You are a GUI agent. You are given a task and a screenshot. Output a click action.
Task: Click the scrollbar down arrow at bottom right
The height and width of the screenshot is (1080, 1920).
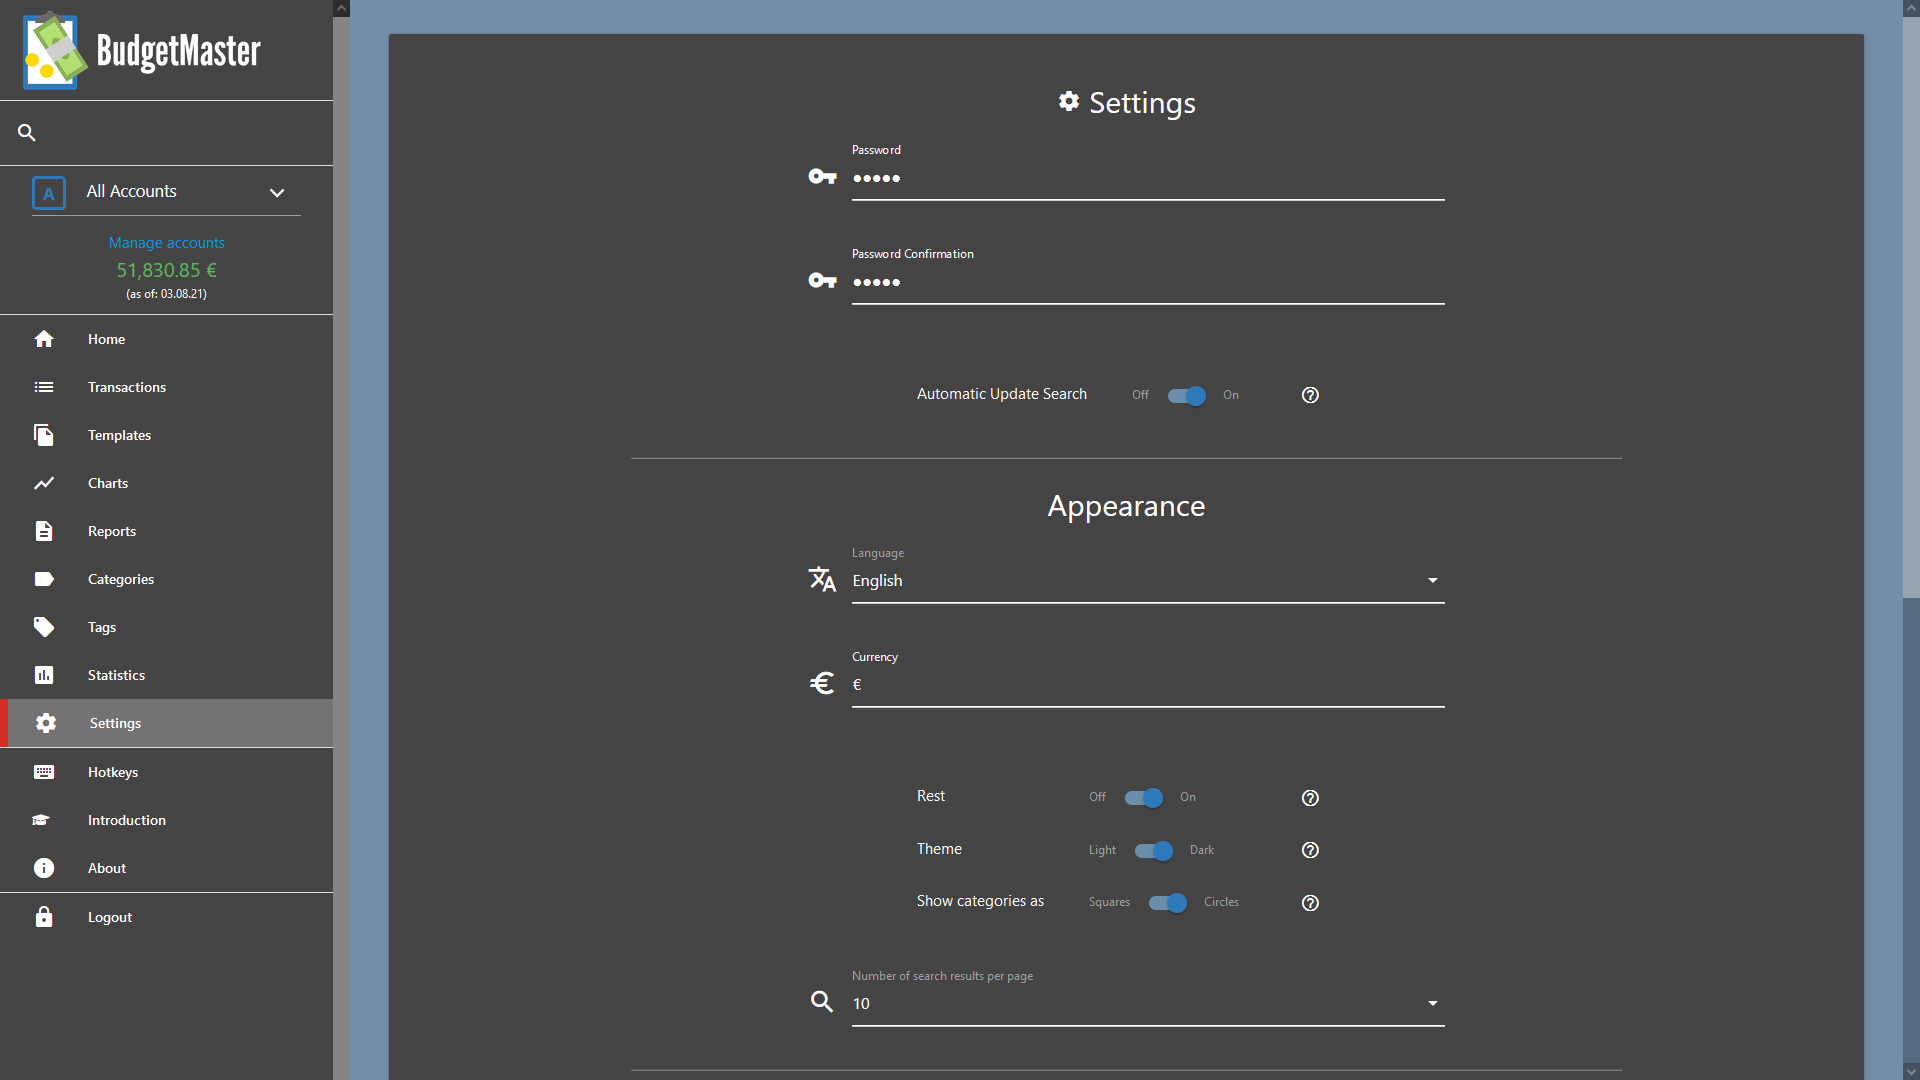coord(1911,1072)
